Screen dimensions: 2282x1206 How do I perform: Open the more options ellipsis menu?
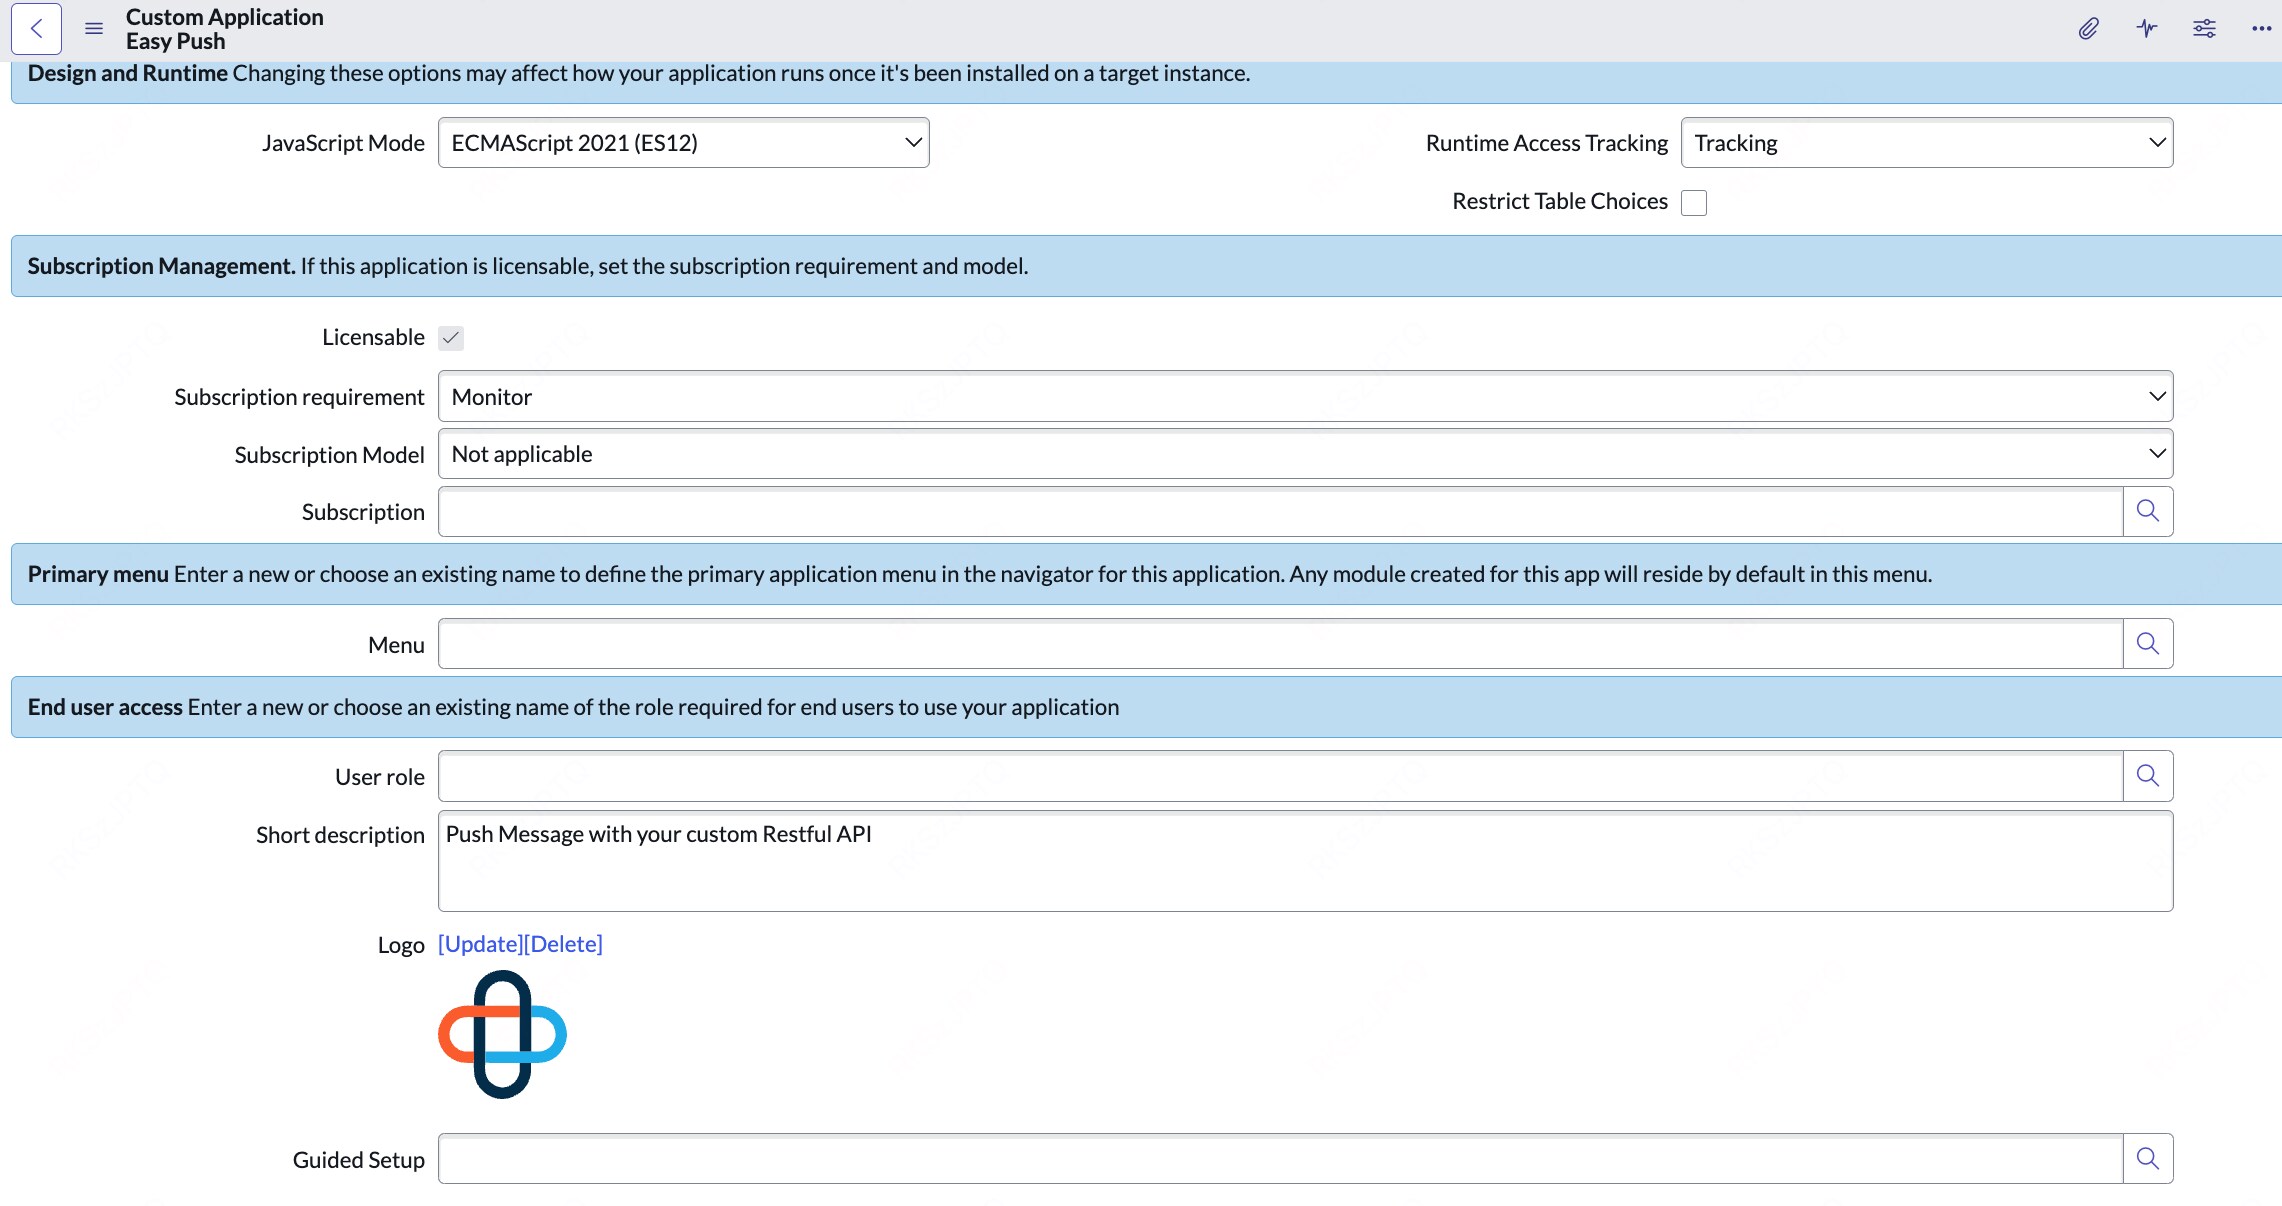point(2260,29)
